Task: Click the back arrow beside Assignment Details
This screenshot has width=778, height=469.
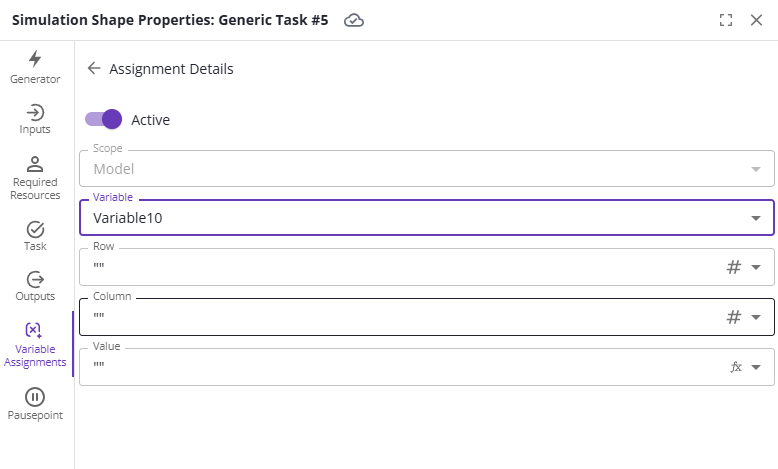Action: (x=94, y=69)
